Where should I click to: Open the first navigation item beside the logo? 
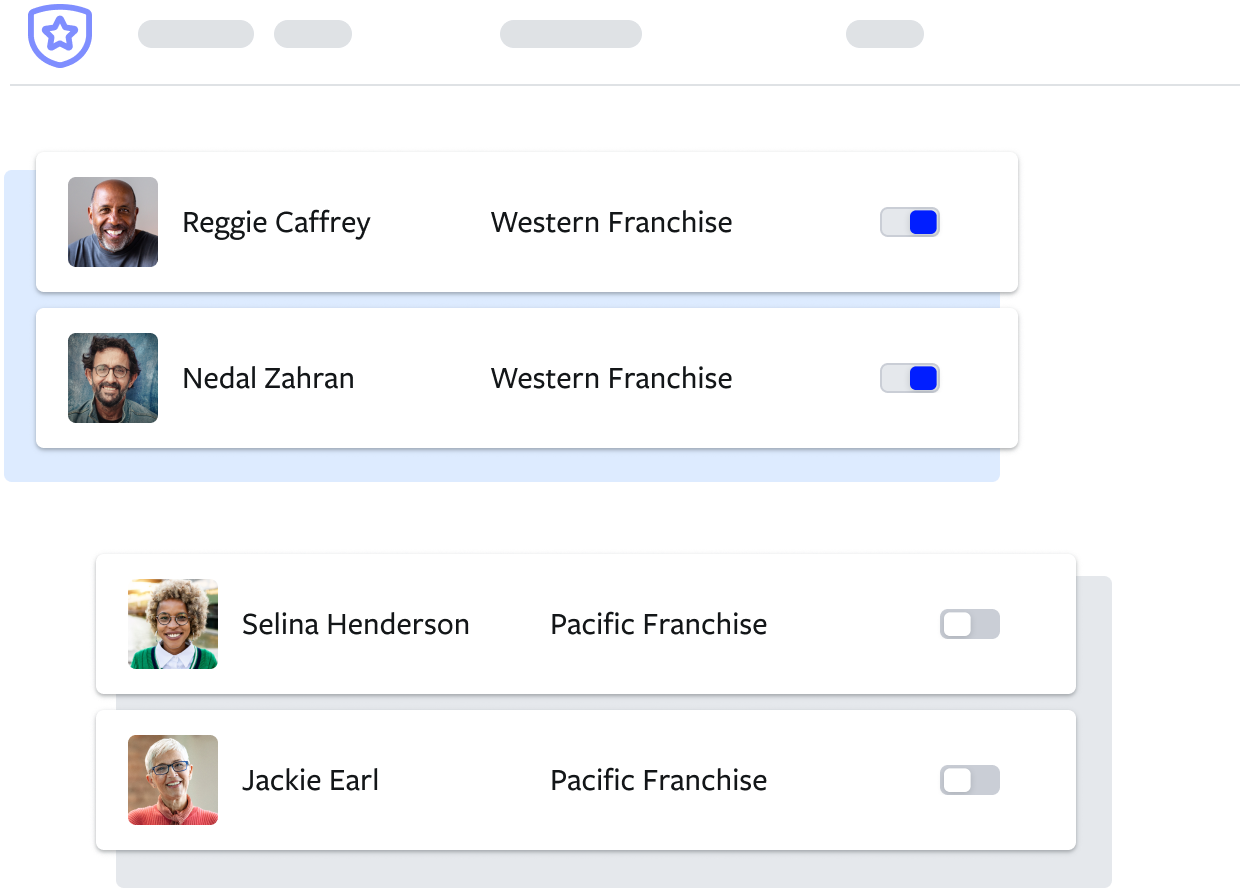point(196,34)
